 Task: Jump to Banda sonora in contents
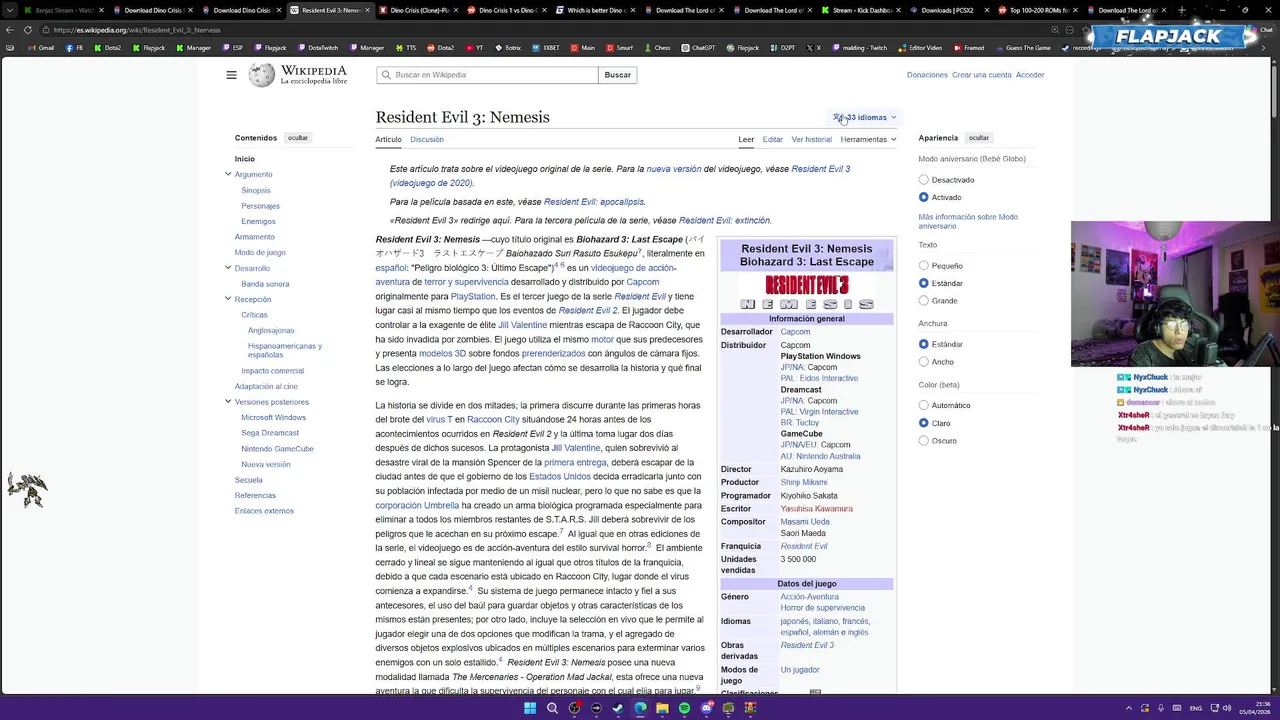pos(265,284)
